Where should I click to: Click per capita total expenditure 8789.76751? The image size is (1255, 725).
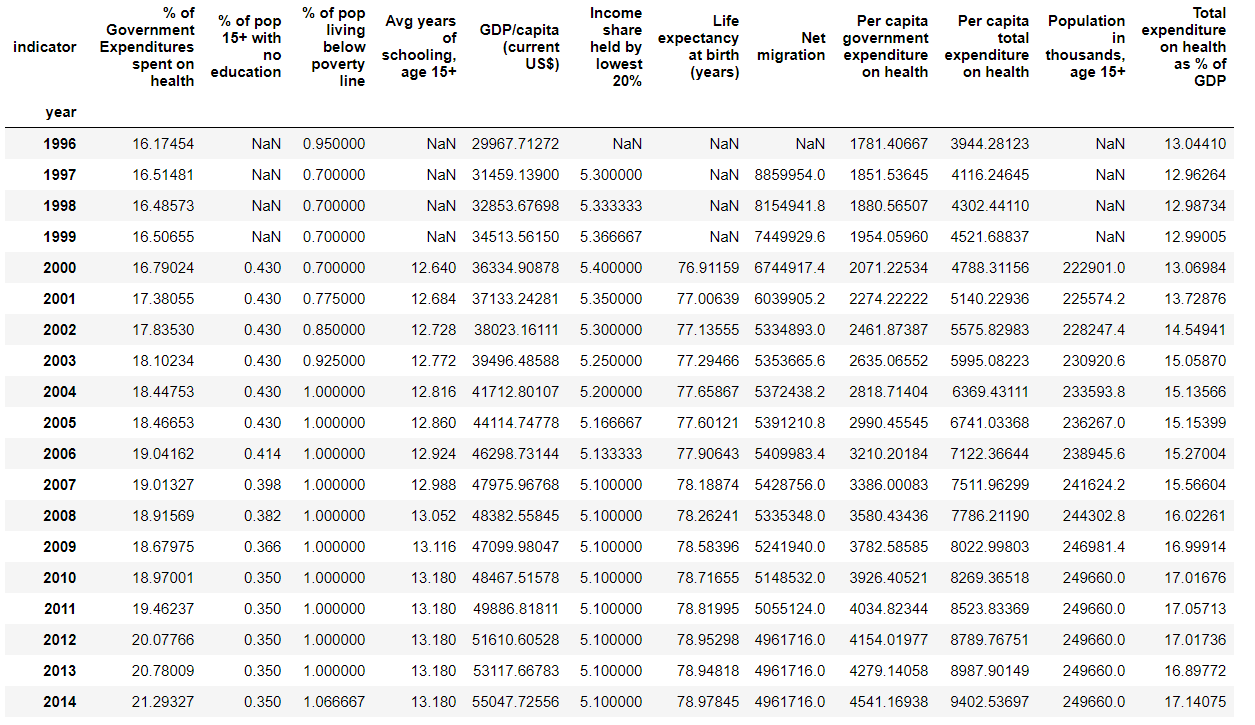pyautogui.click(x=989, y=640)
